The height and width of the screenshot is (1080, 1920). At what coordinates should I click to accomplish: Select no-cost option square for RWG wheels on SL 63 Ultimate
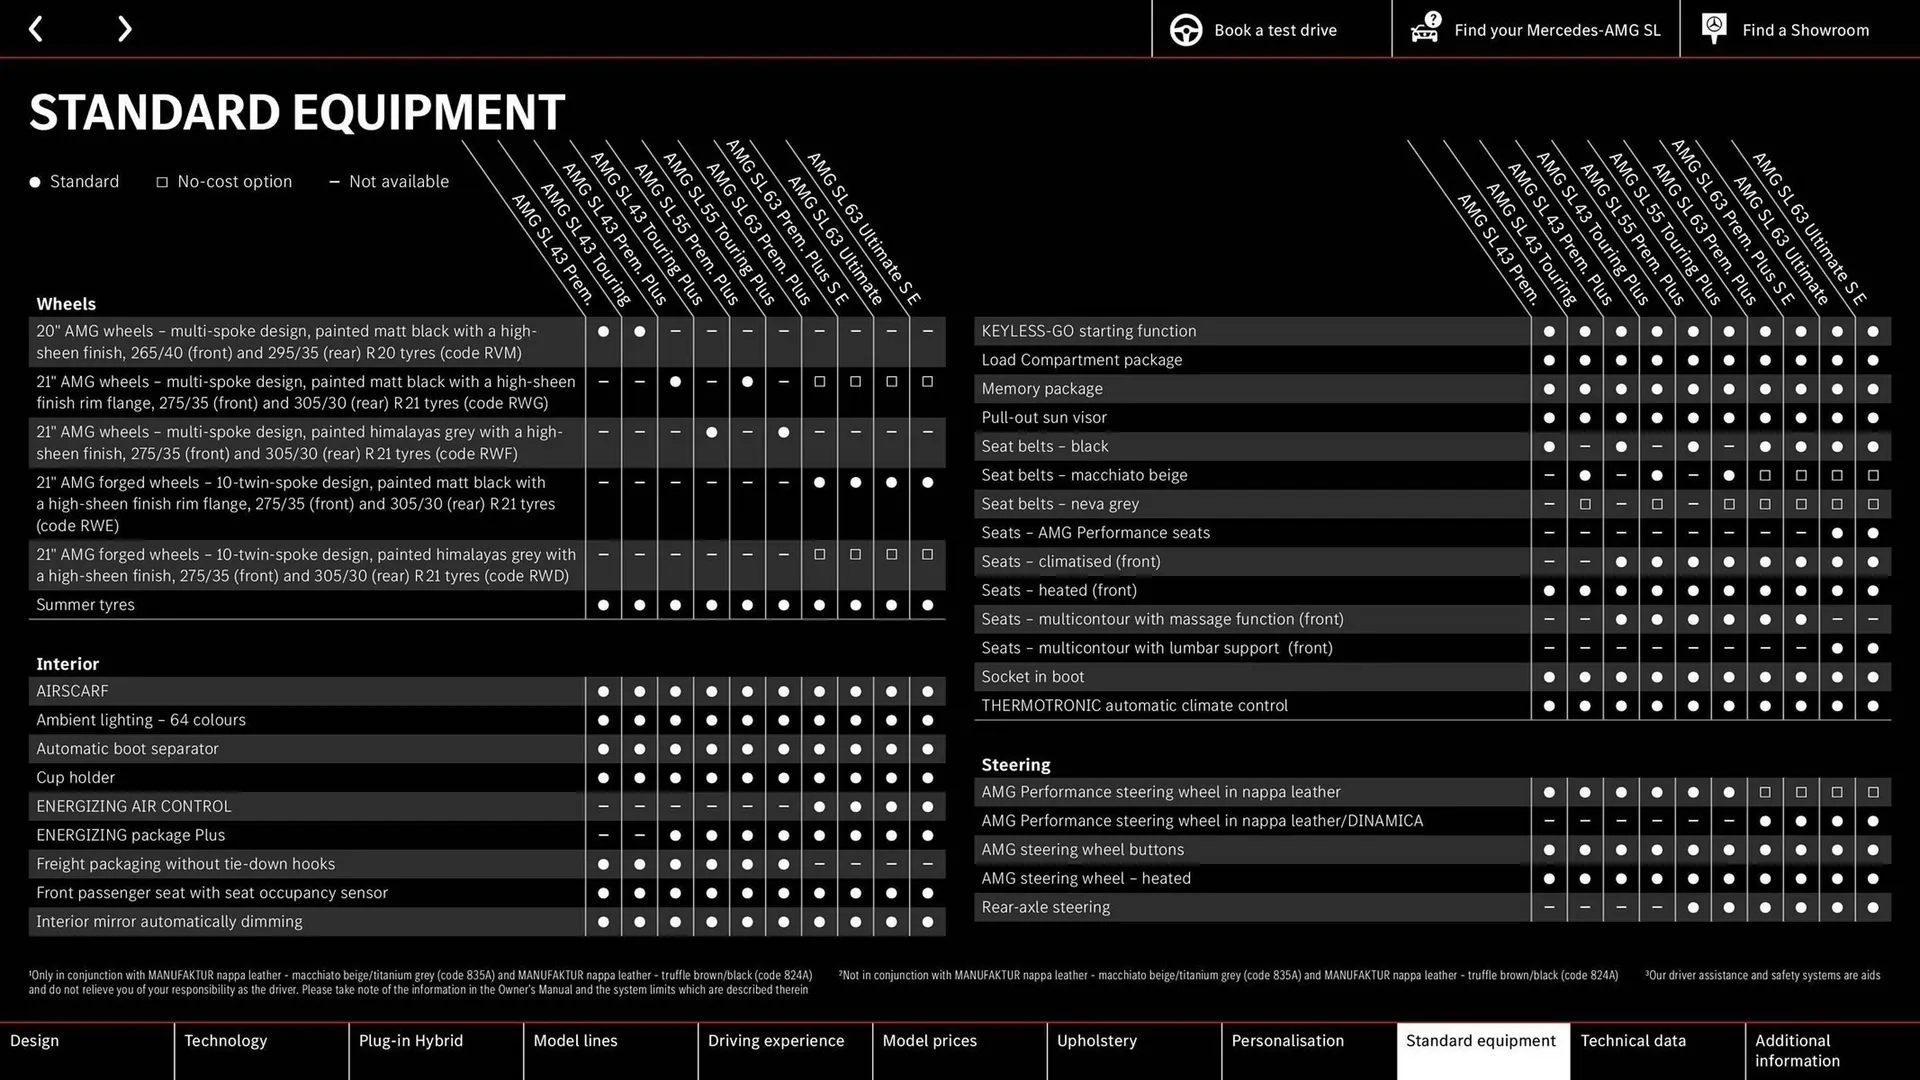coord(891,381)
